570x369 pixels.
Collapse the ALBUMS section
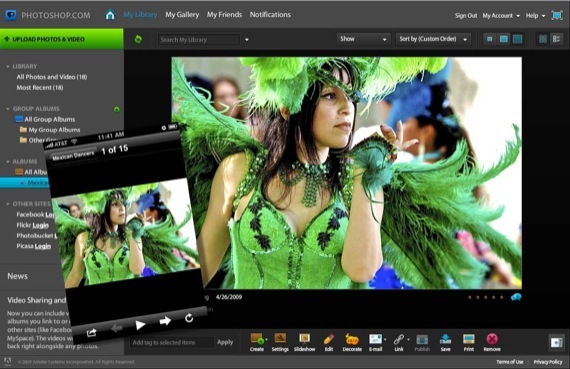point(8,161)
